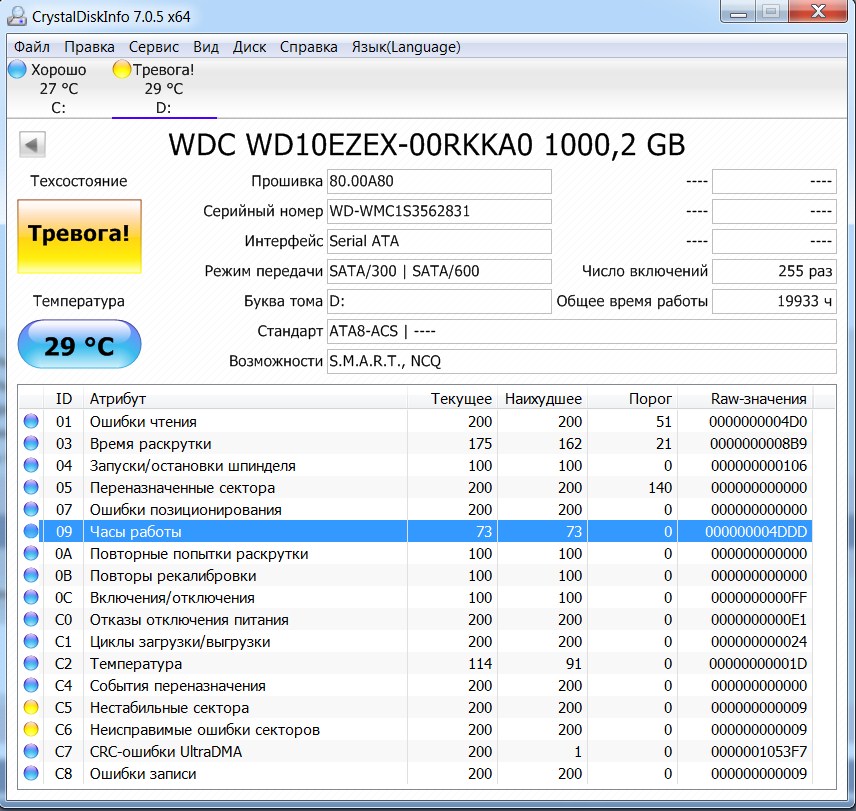Select disk D: with Тревога! status
Screen dimensions: 856x811
[164, 88]
